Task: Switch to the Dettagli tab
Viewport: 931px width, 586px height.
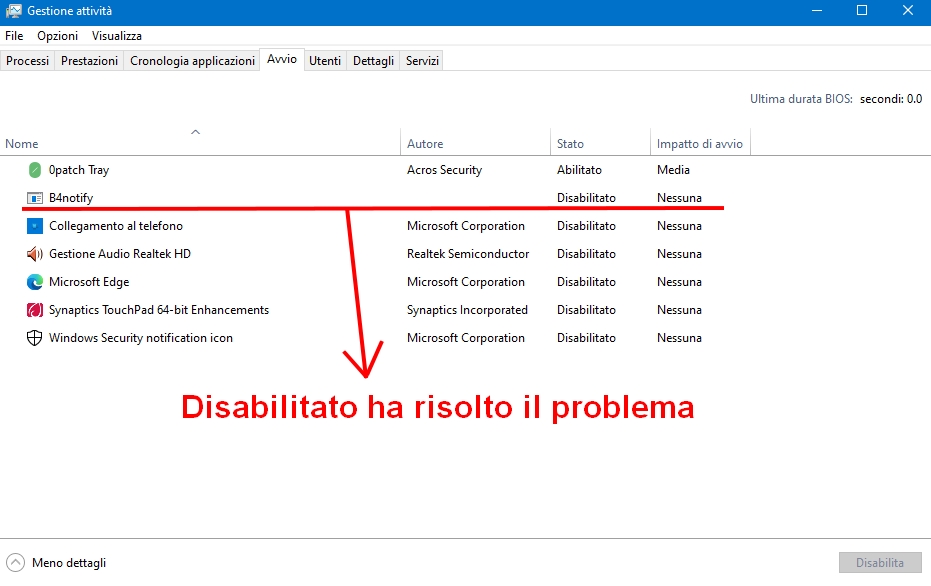Action: point(373,61)
